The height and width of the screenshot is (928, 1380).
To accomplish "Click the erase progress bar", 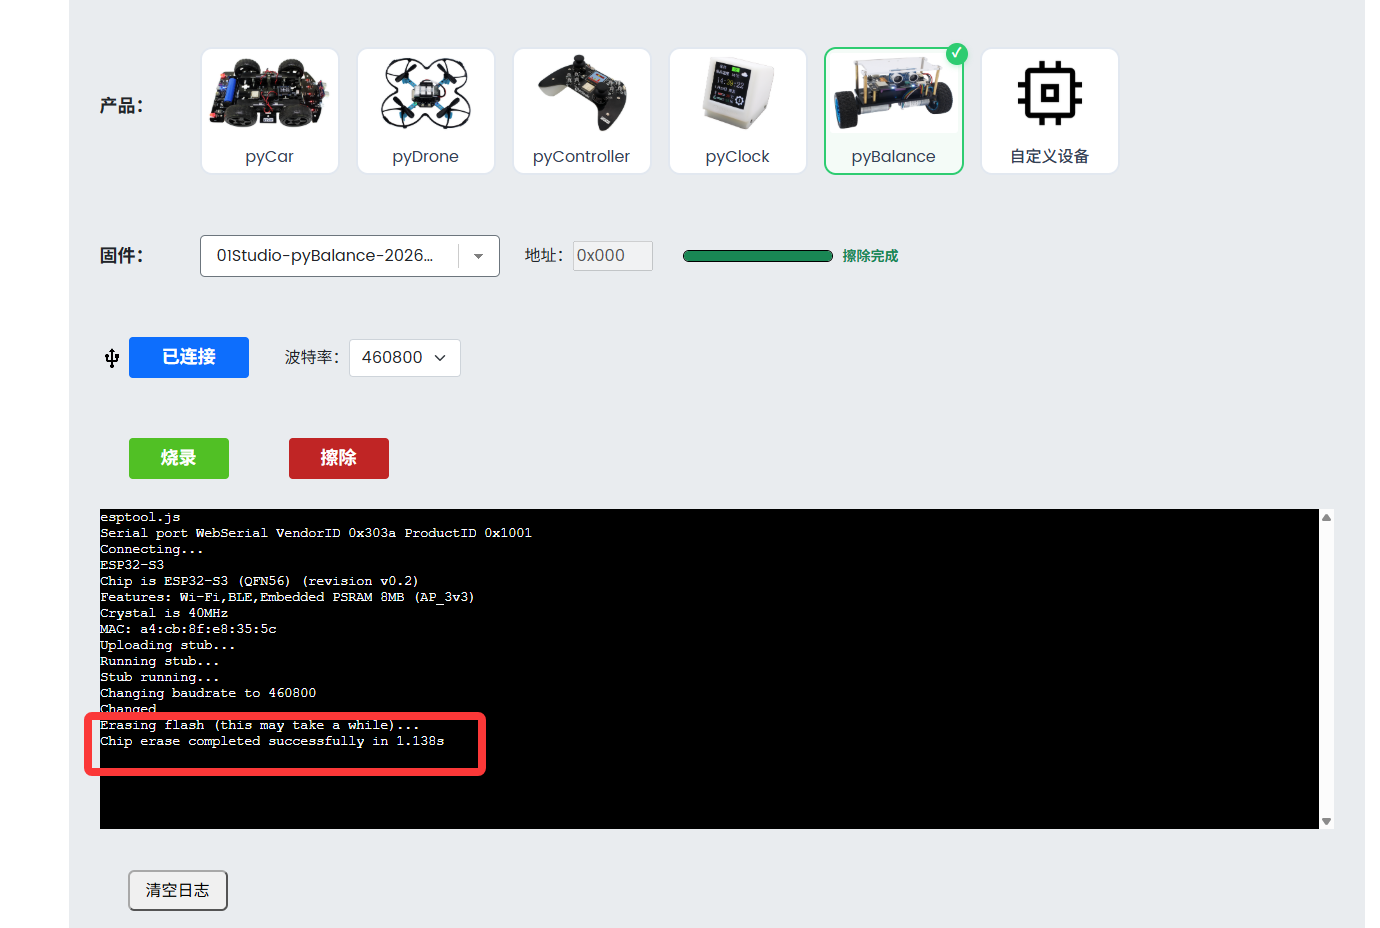I will click(758, 256).
